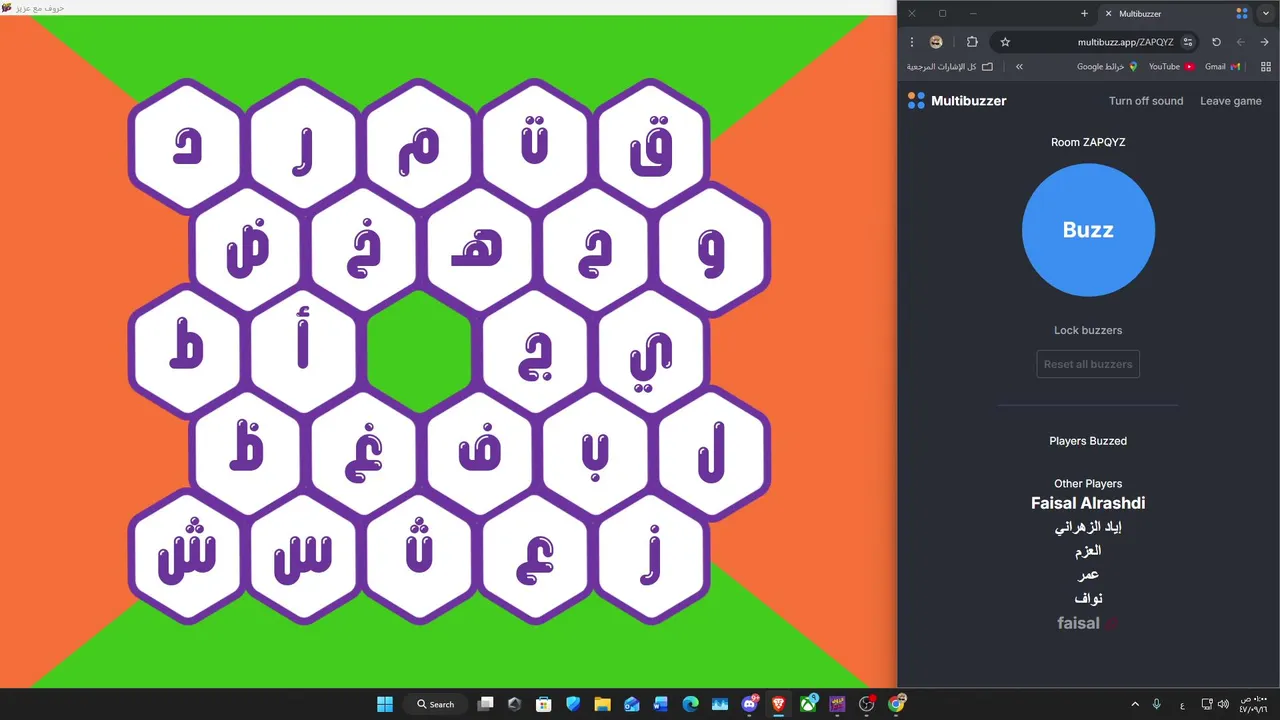
Task: Open Microsoft Word from taskbar
Action: [x=661, y=704]
